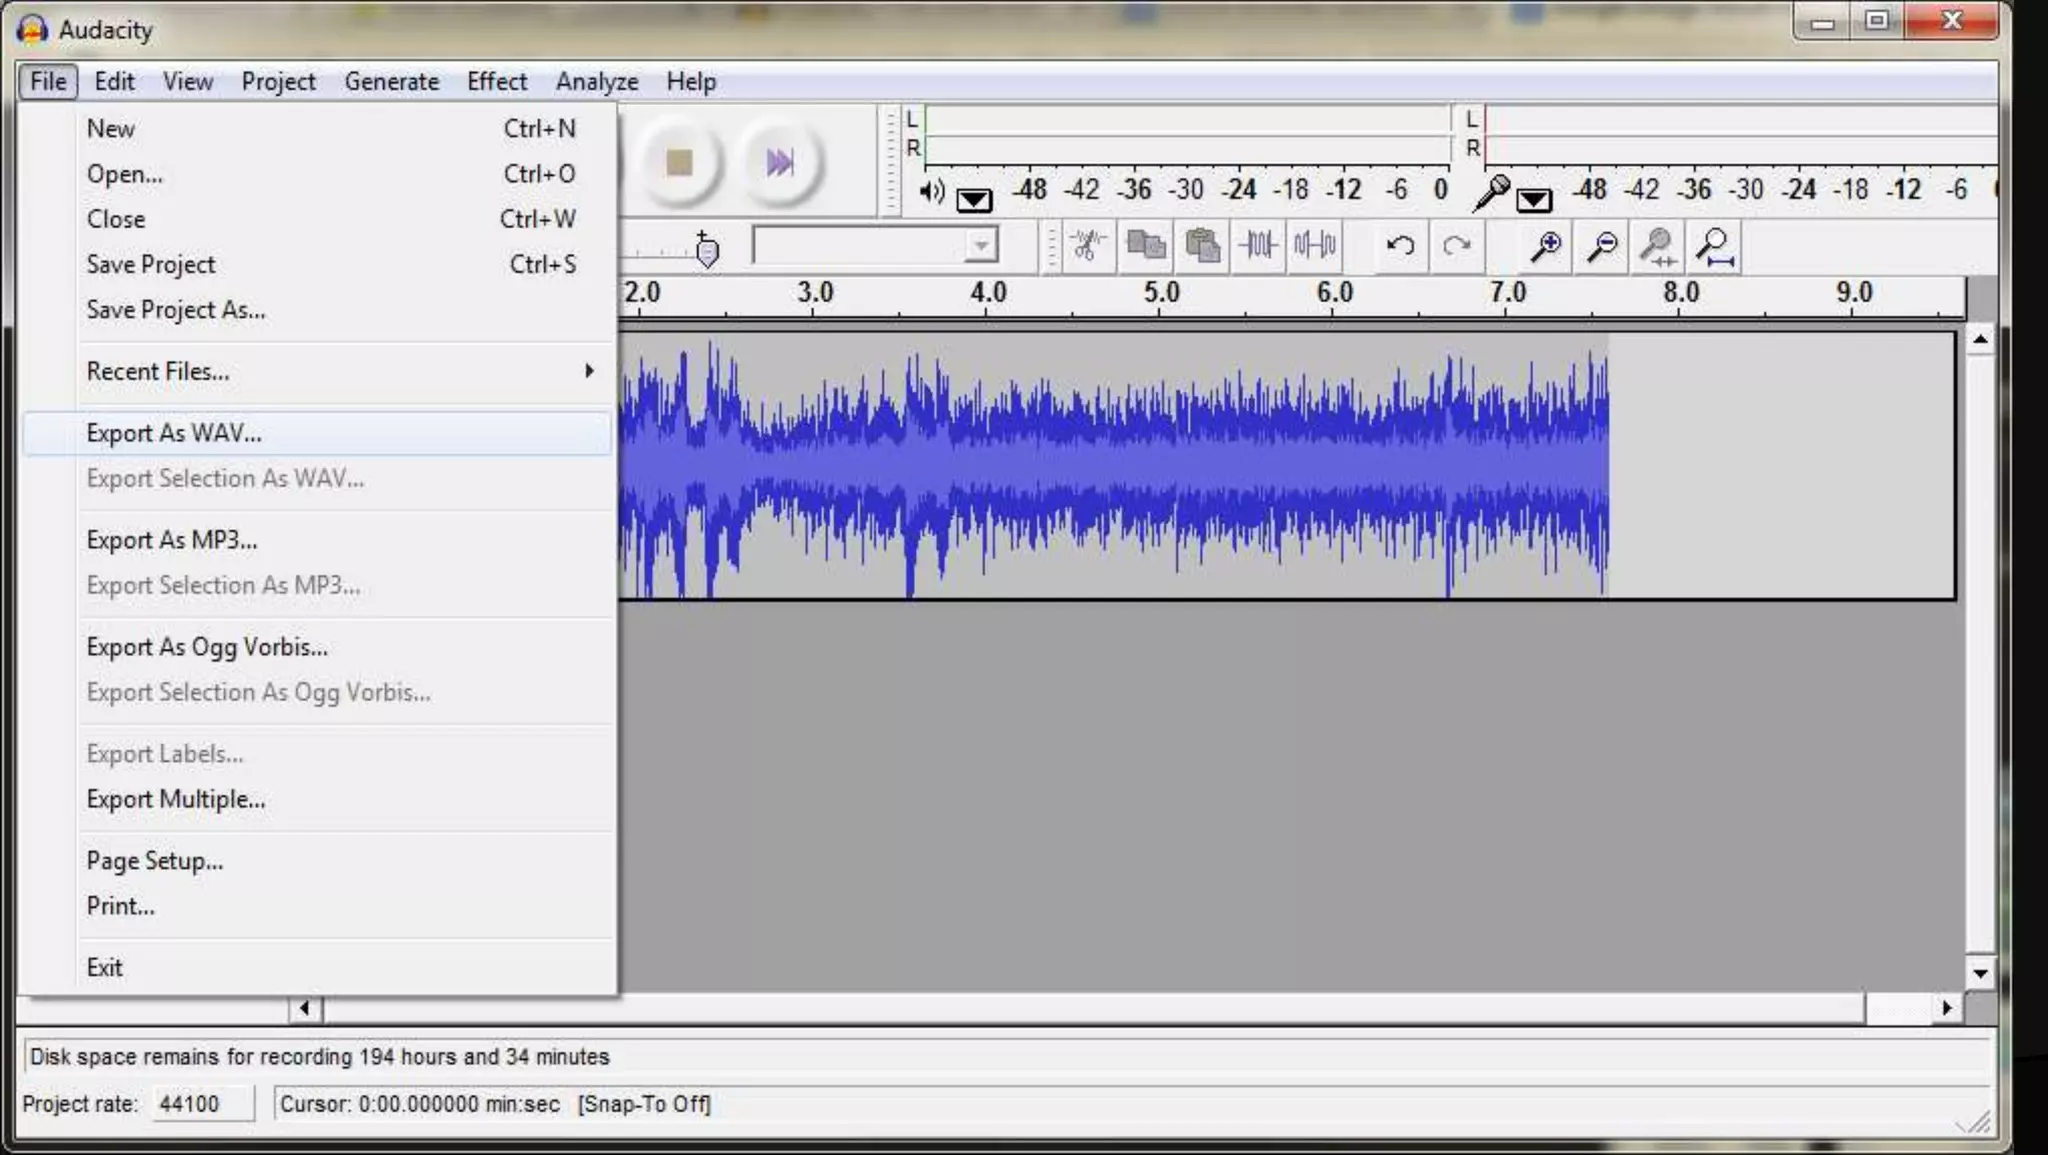Adjust the input volume slider handle
Image resolution: width=2048 pixels, height=1155 pixels.
click(706, 252)
